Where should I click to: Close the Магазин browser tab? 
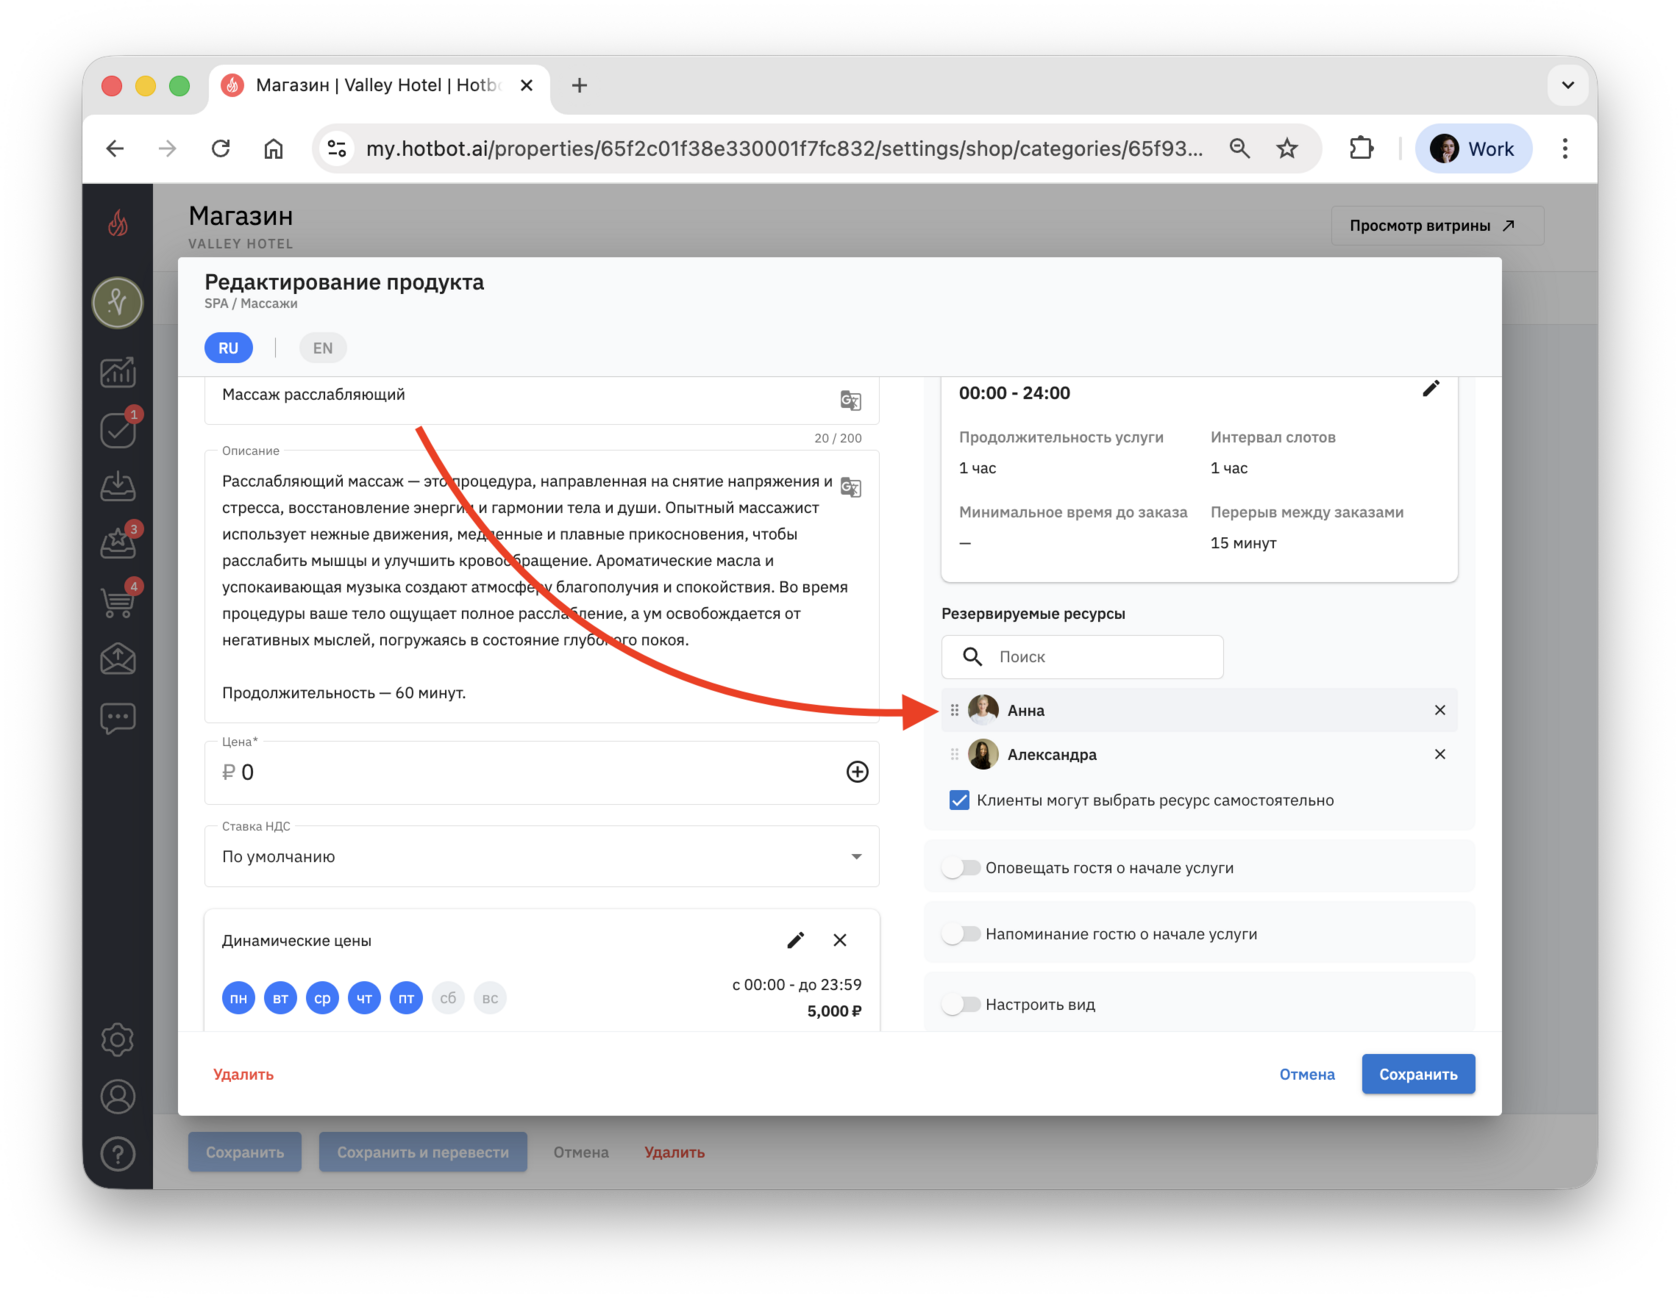(526, 85)
